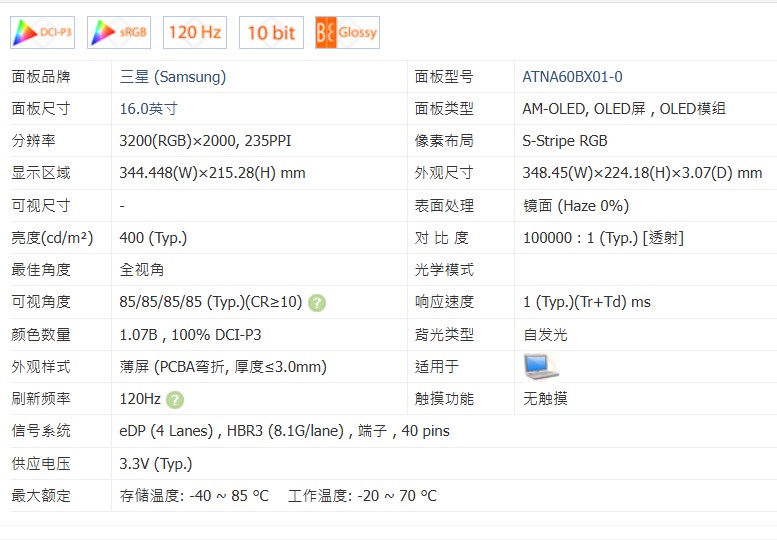
Task: Follow the 16.0英寸 panel size link
Action: coord(148,109)
